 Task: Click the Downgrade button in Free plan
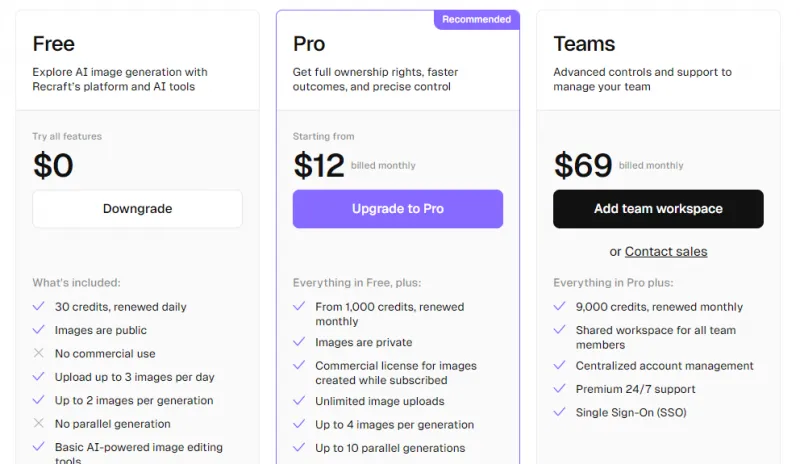point(137,209)
